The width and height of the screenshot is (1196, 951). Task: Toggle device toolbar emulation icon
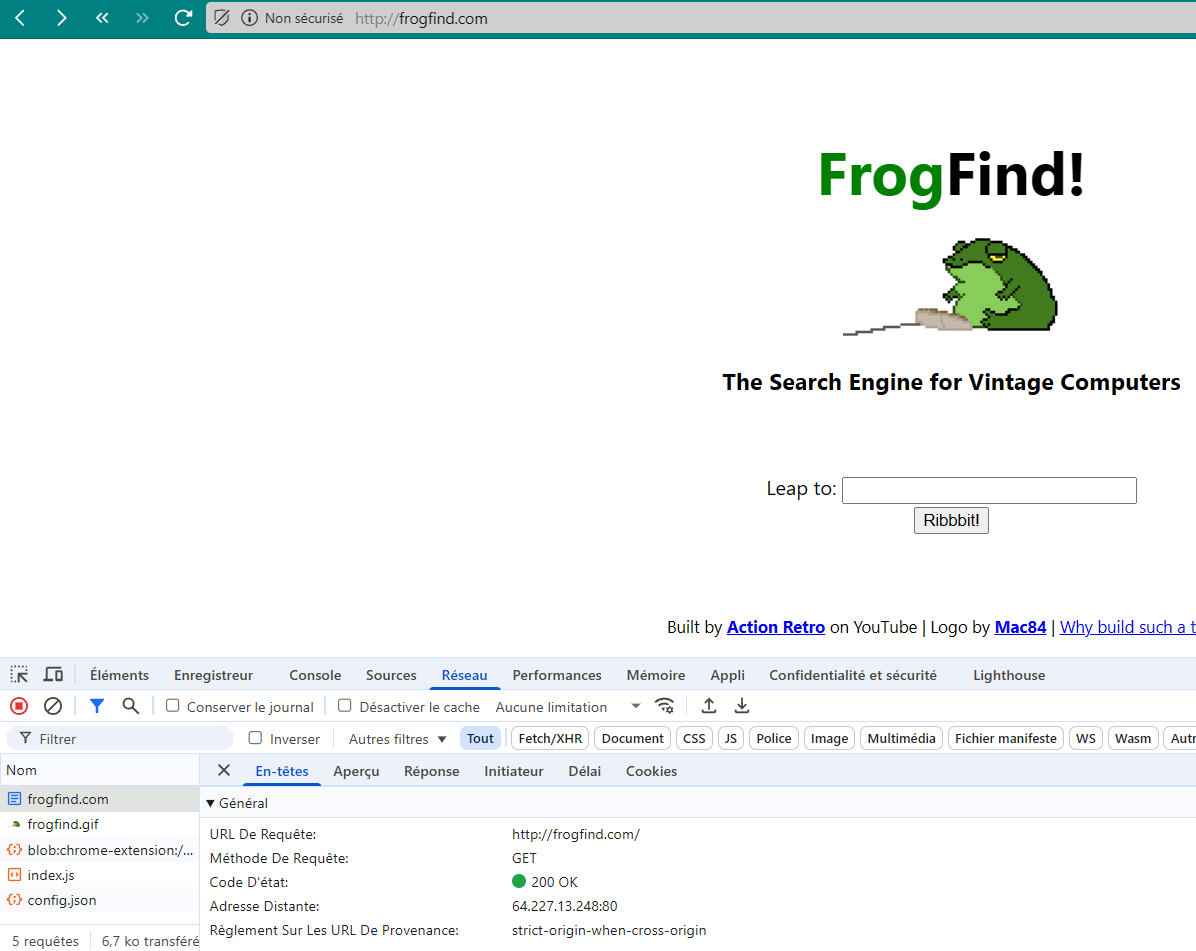(x=53, y=674)
